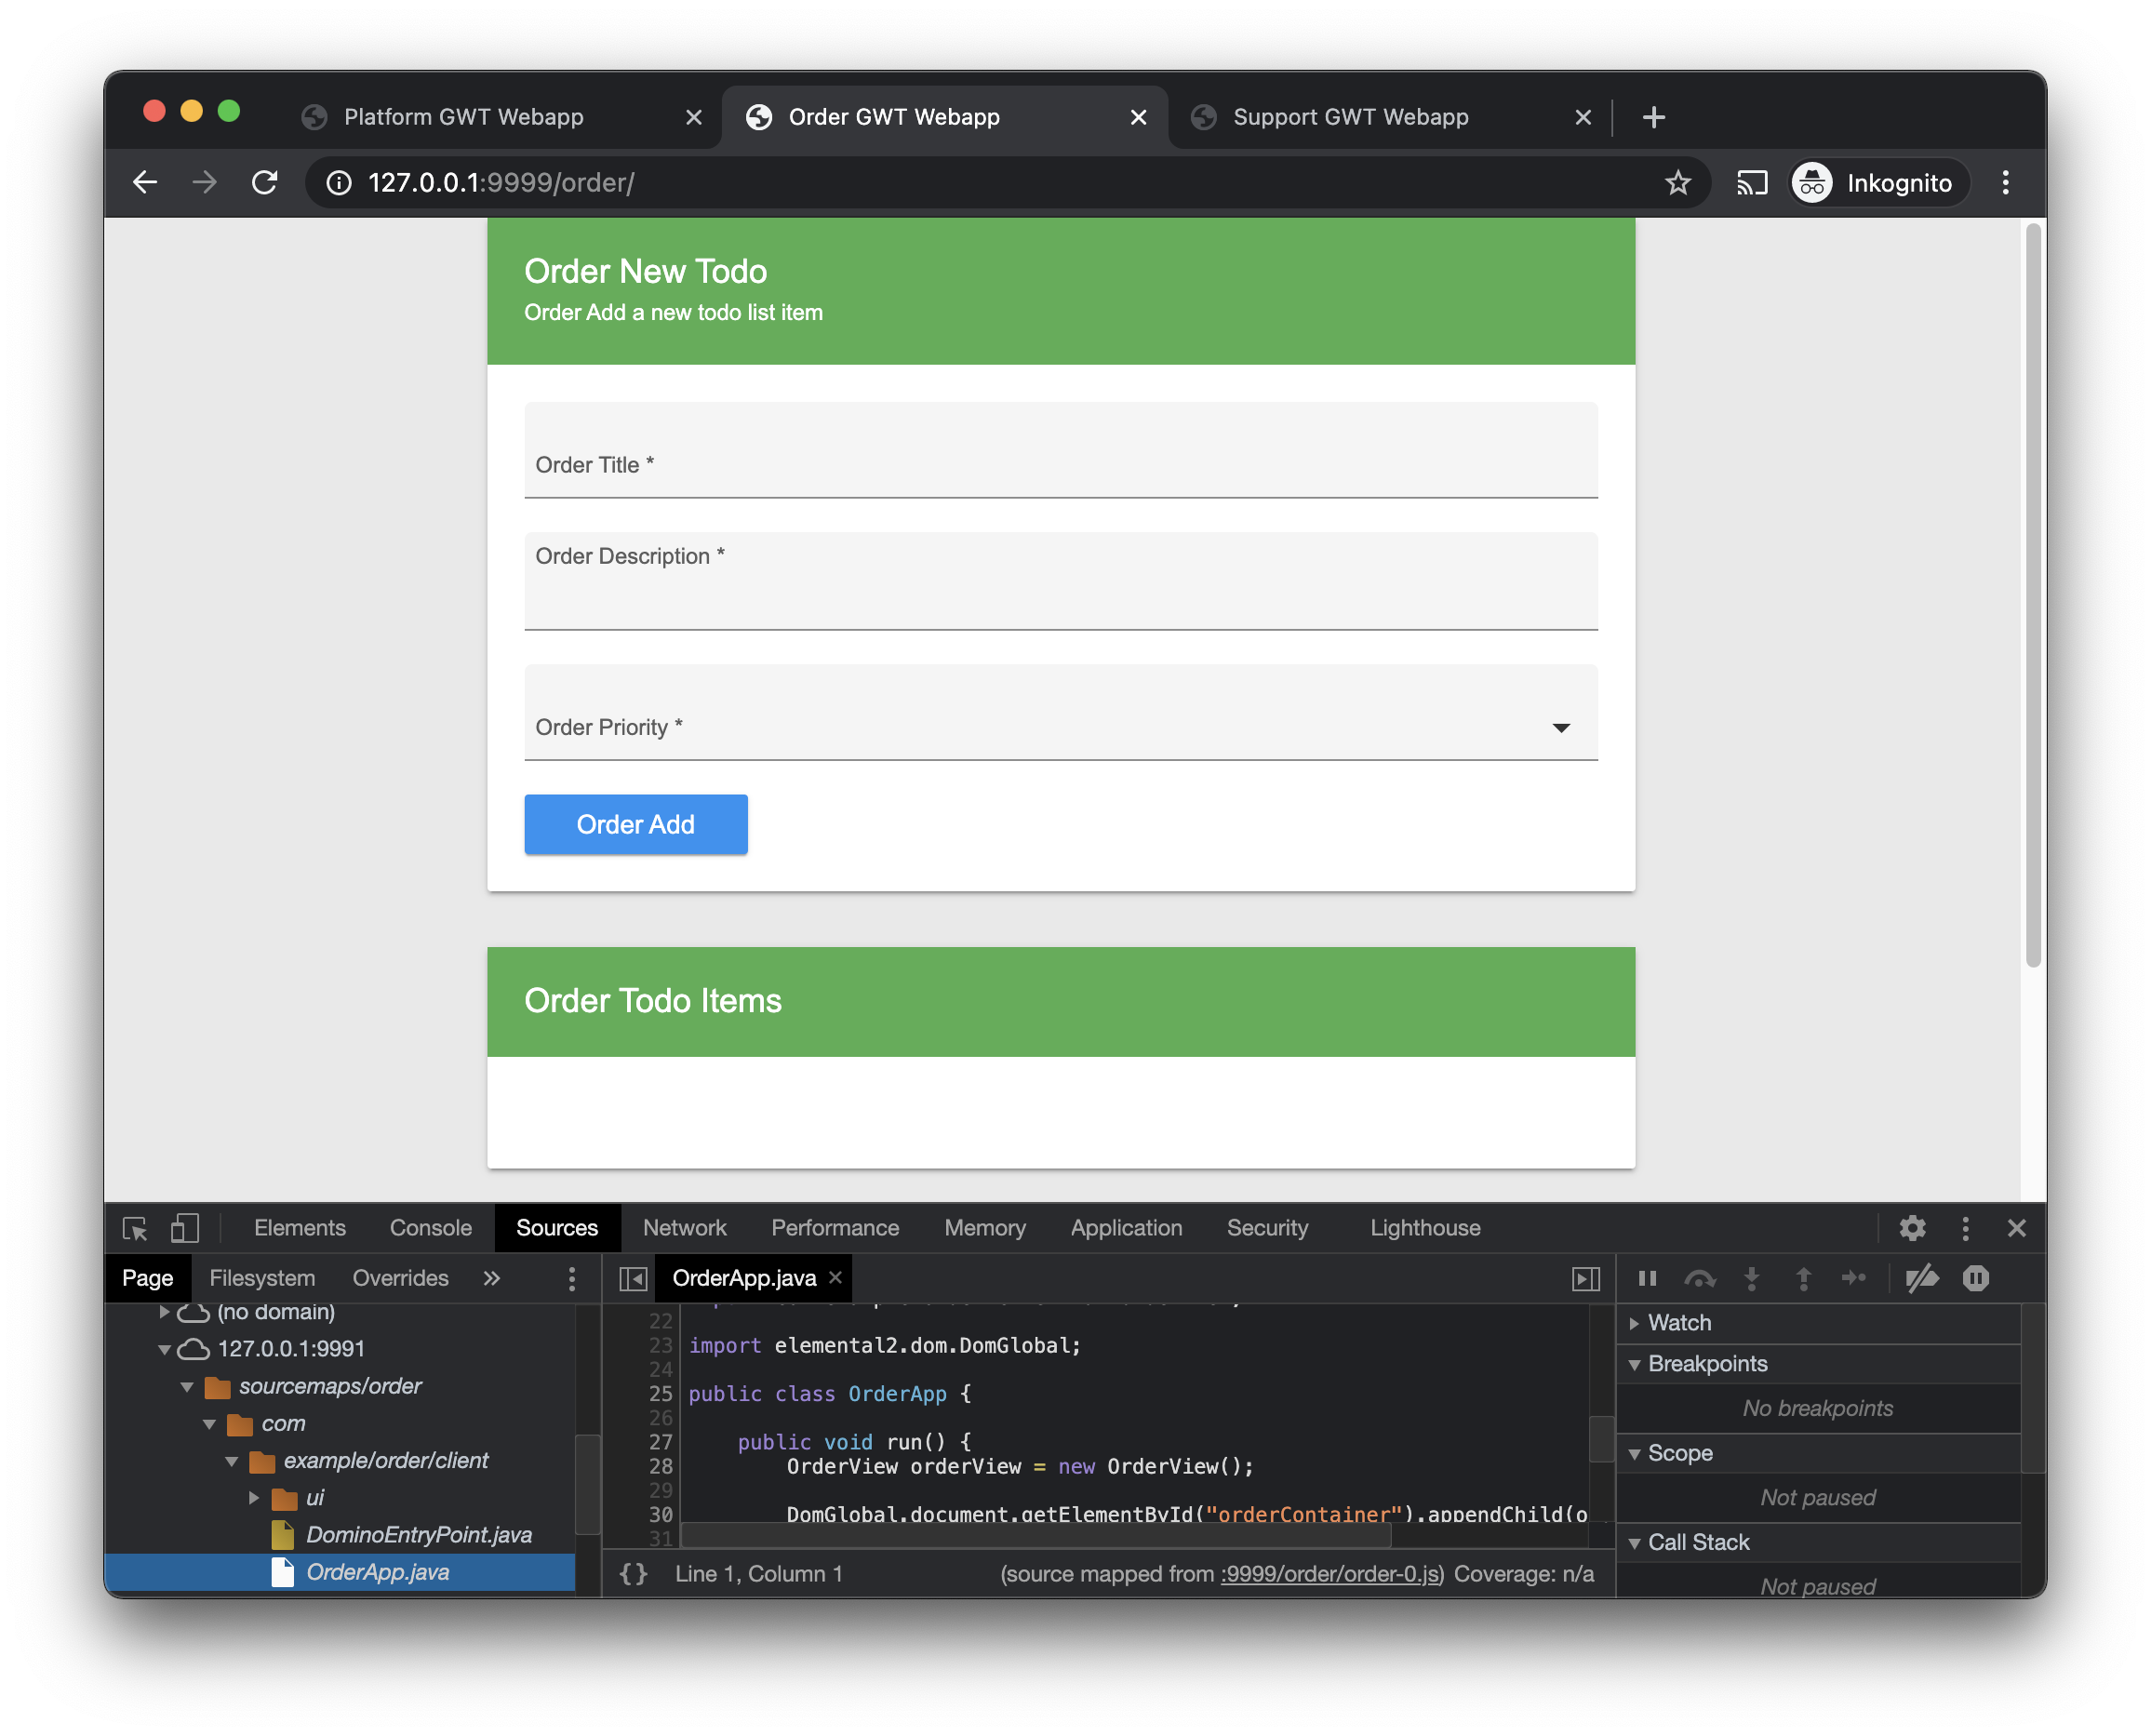Hide the navigator sidebar
2151x1736 pixels.
[633, 1278]
